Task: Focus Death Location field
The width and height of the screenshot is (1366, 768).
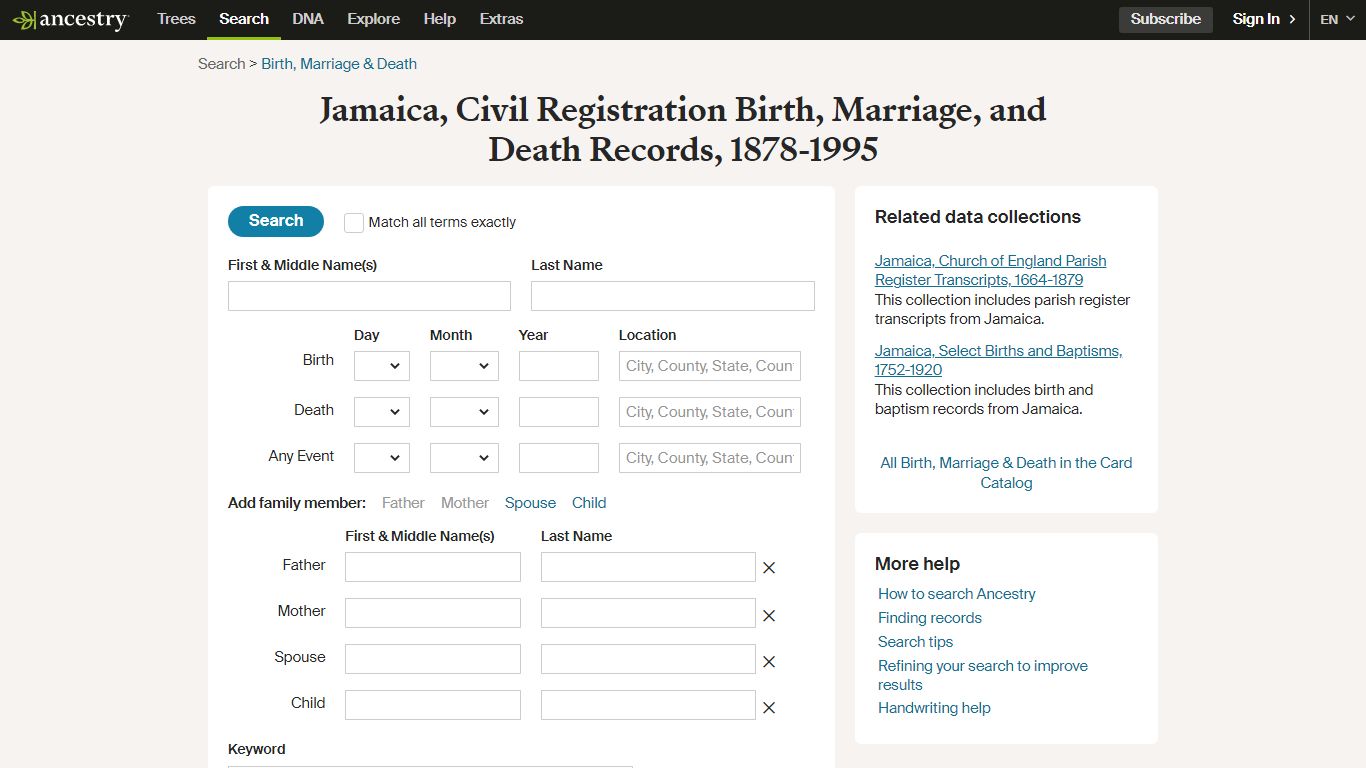Action: 710,412
